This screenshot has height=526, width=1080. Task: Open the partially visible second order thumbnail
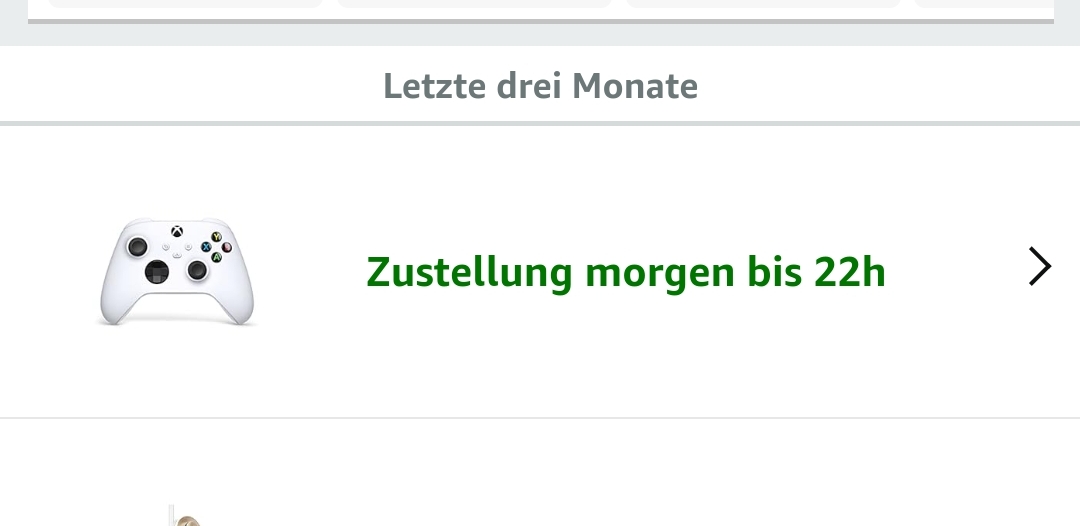pyautogui.click(x=183, y=516)
